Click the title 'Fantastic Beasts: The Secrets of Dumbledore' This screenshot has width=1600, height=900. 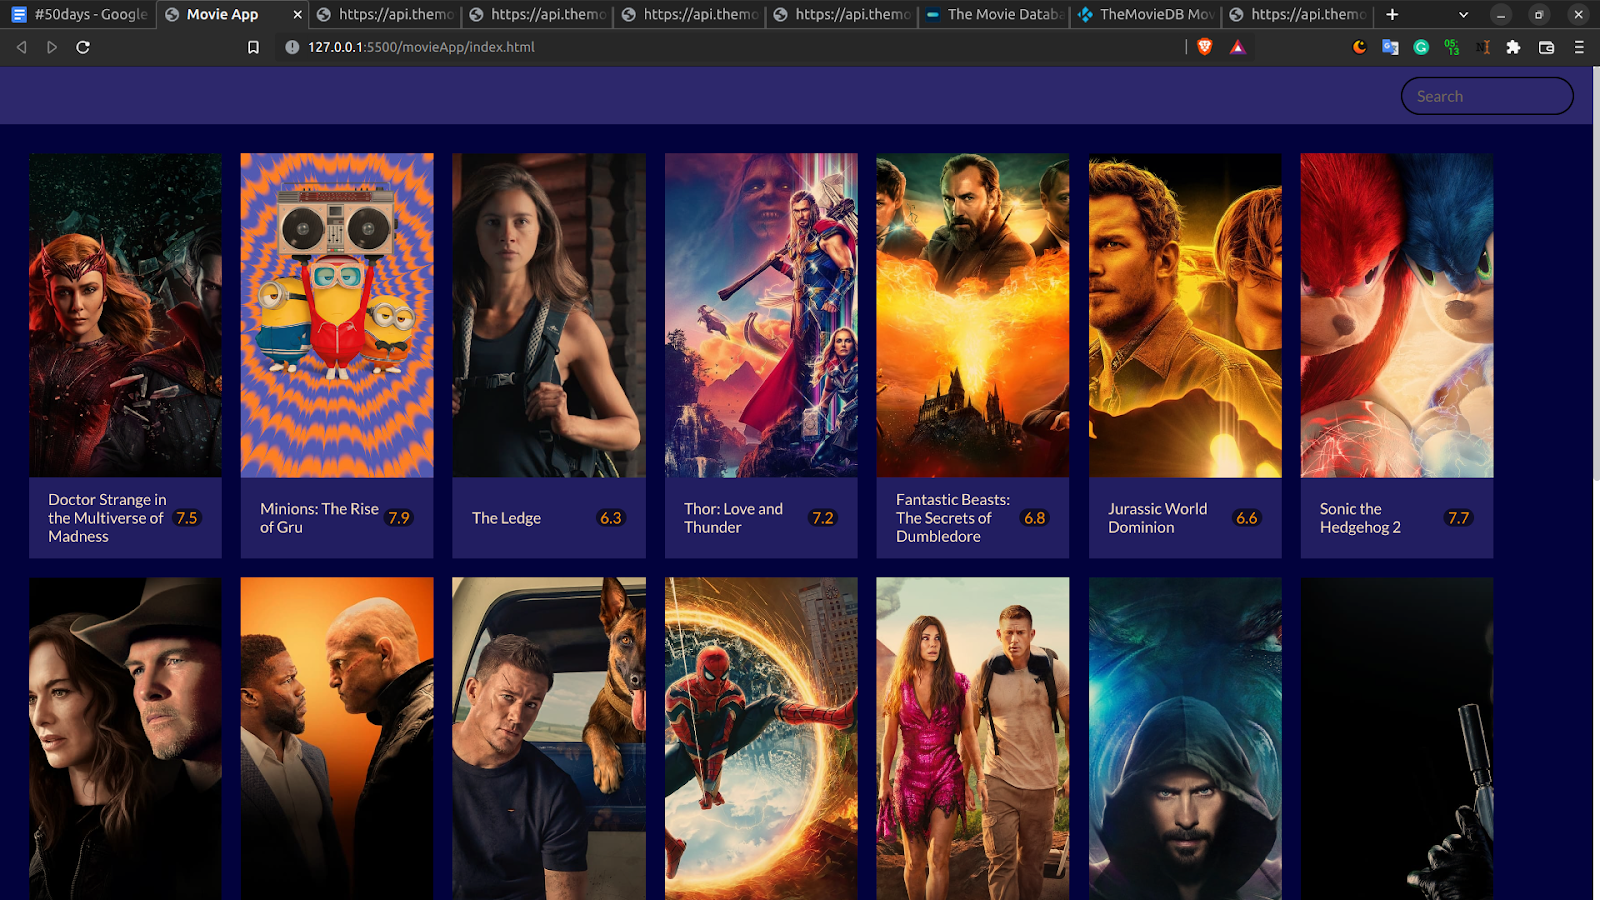click(x=953, y=518)
